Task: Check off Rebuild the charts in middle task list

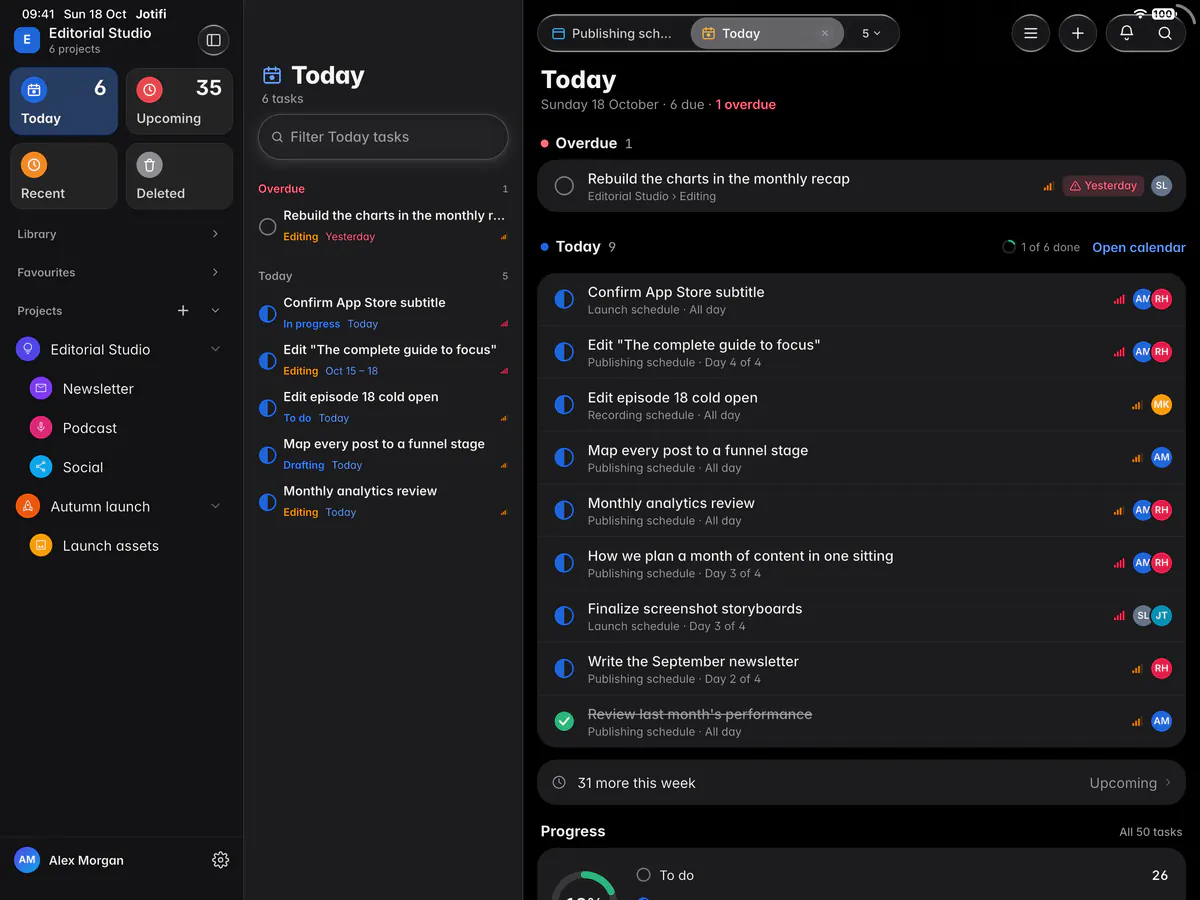Action: [x=267, y=226]
